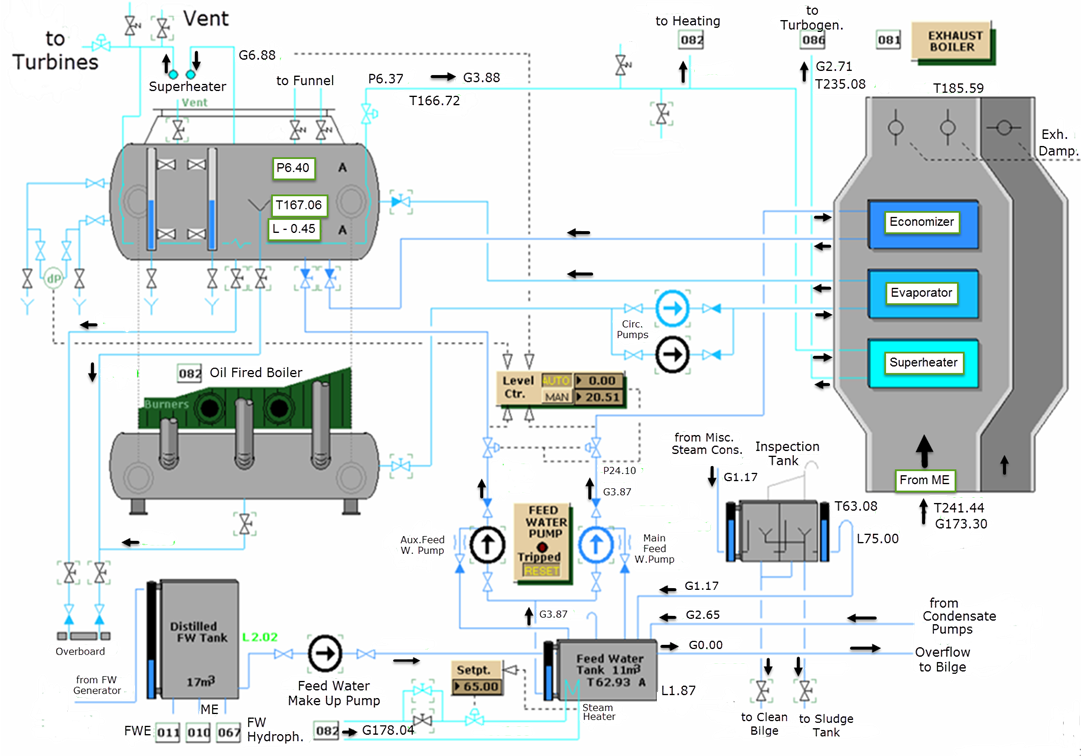Click the Exh. Damp. damper symbol

1004,127
